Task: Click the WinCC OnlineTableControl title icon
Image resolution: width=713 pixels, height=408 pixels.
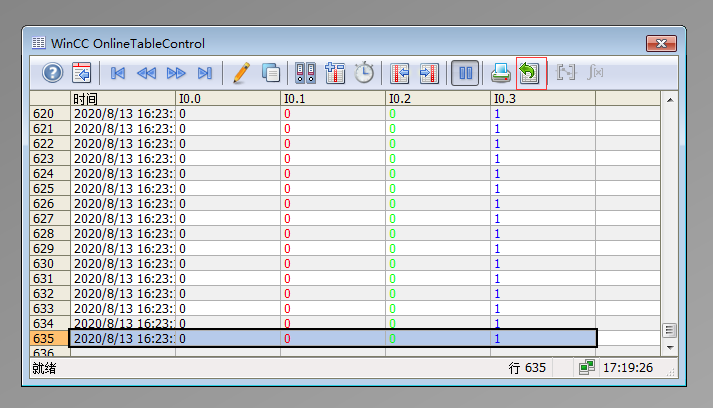Action: click(x=39, y=43)
